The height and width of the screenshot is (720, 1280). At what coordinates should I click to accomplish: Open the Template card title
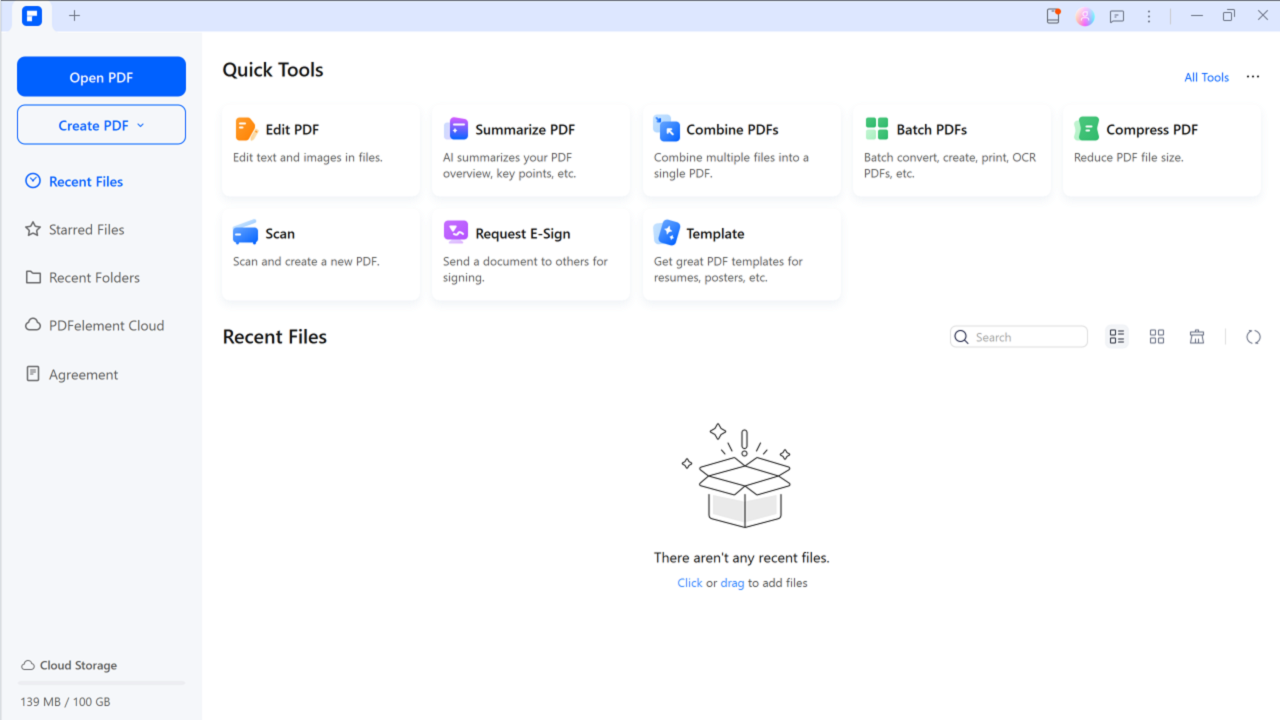(x=715, y=233)
